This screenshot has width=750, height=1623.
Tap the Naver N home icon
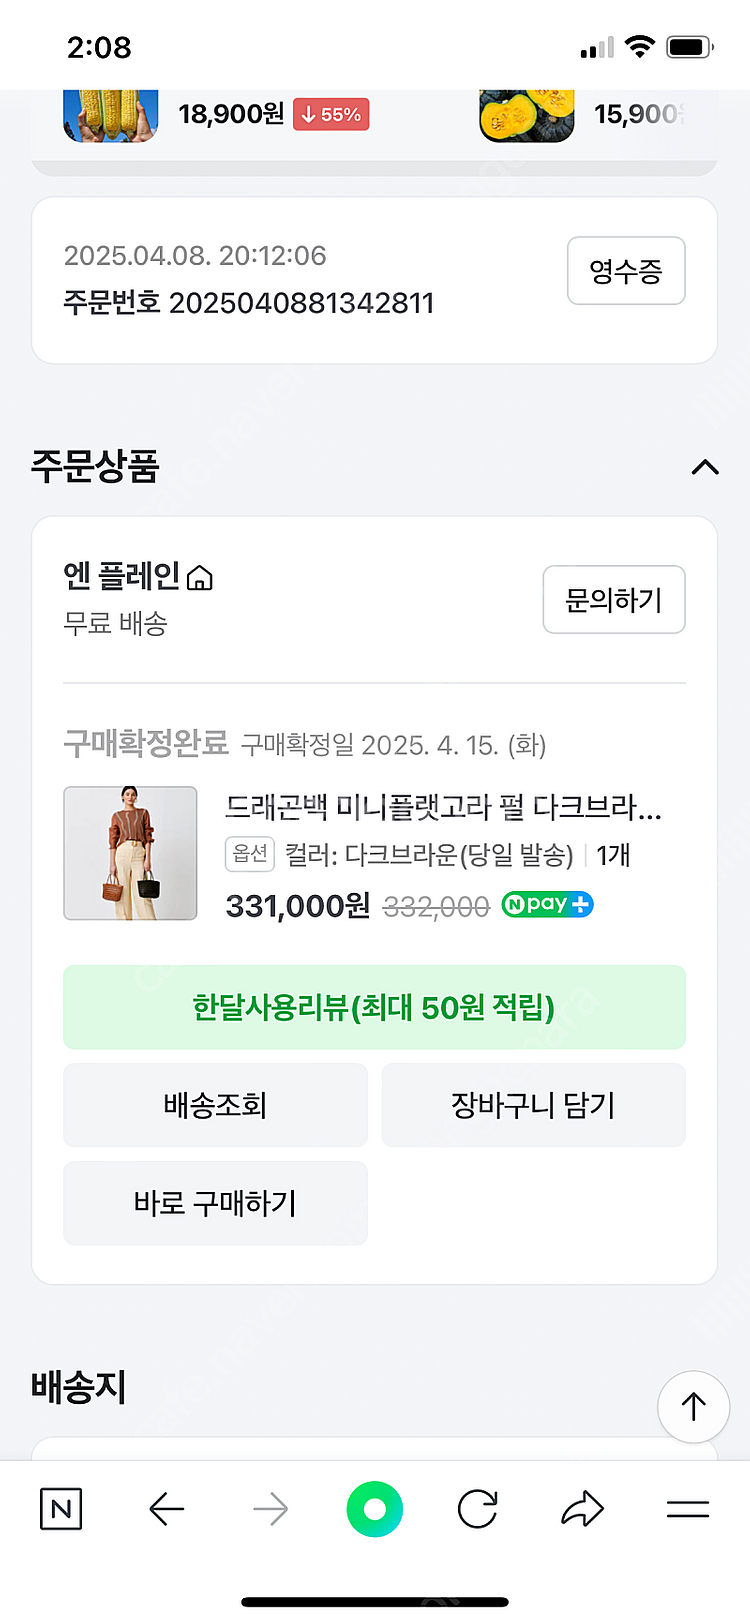tap(61, 1508)
